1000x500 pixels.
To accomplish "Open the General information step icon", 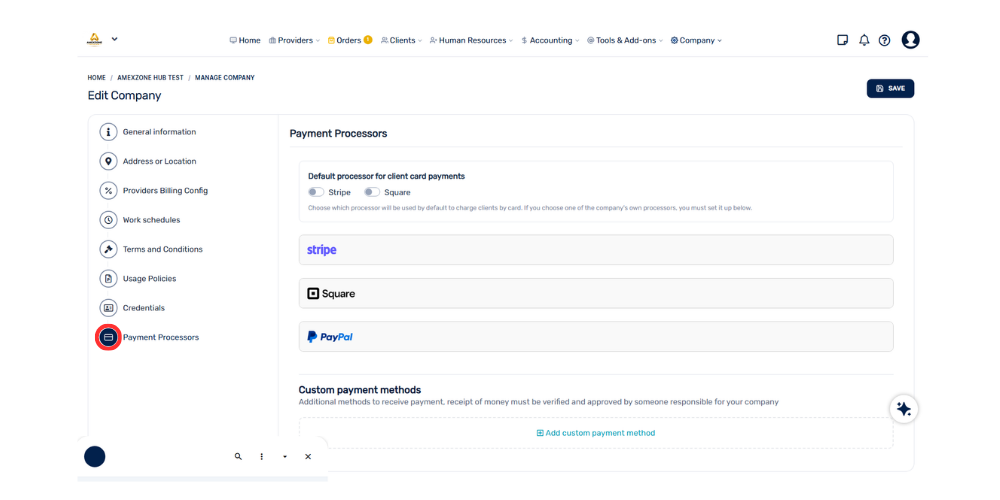I will tap(108, 132).
